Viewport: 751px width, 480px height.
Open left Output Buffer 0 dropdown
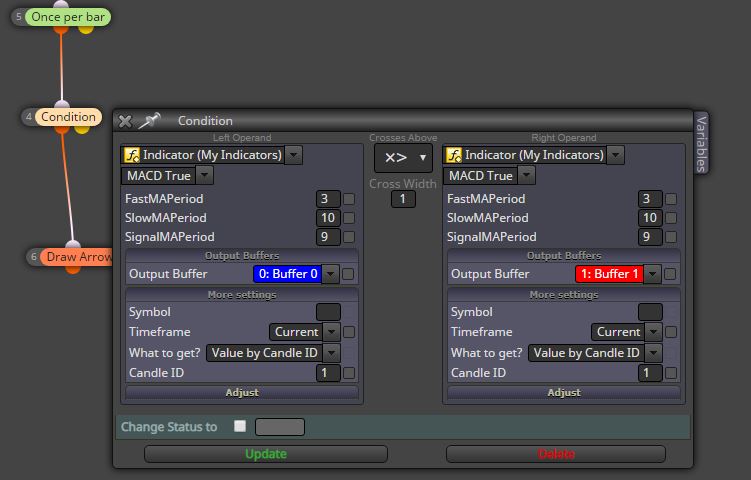click(x=330, y=274)
